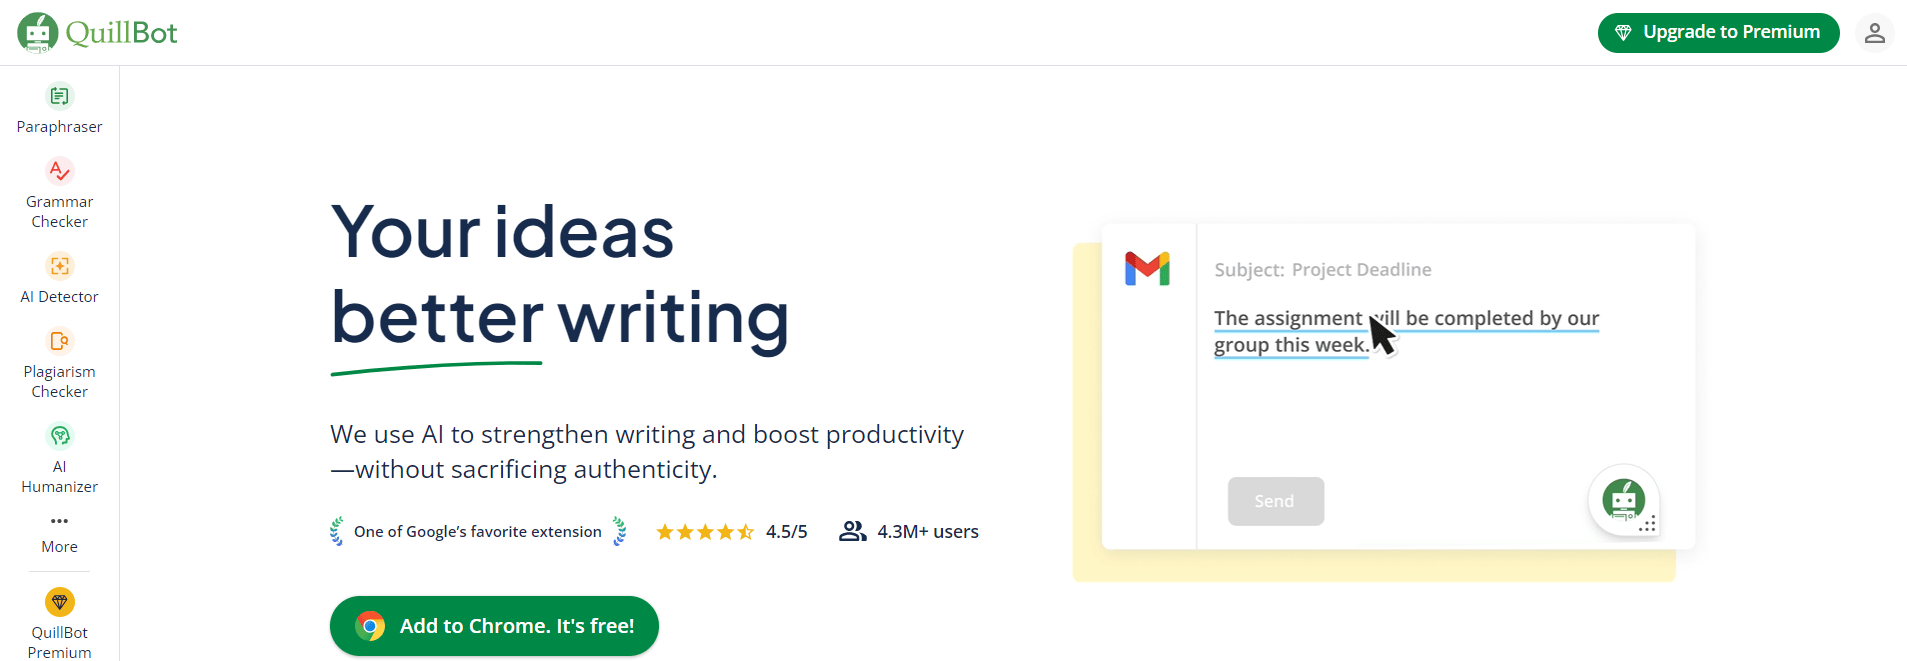
Task: Click the Gmail logo icon
Action: tap(1147, 269)
